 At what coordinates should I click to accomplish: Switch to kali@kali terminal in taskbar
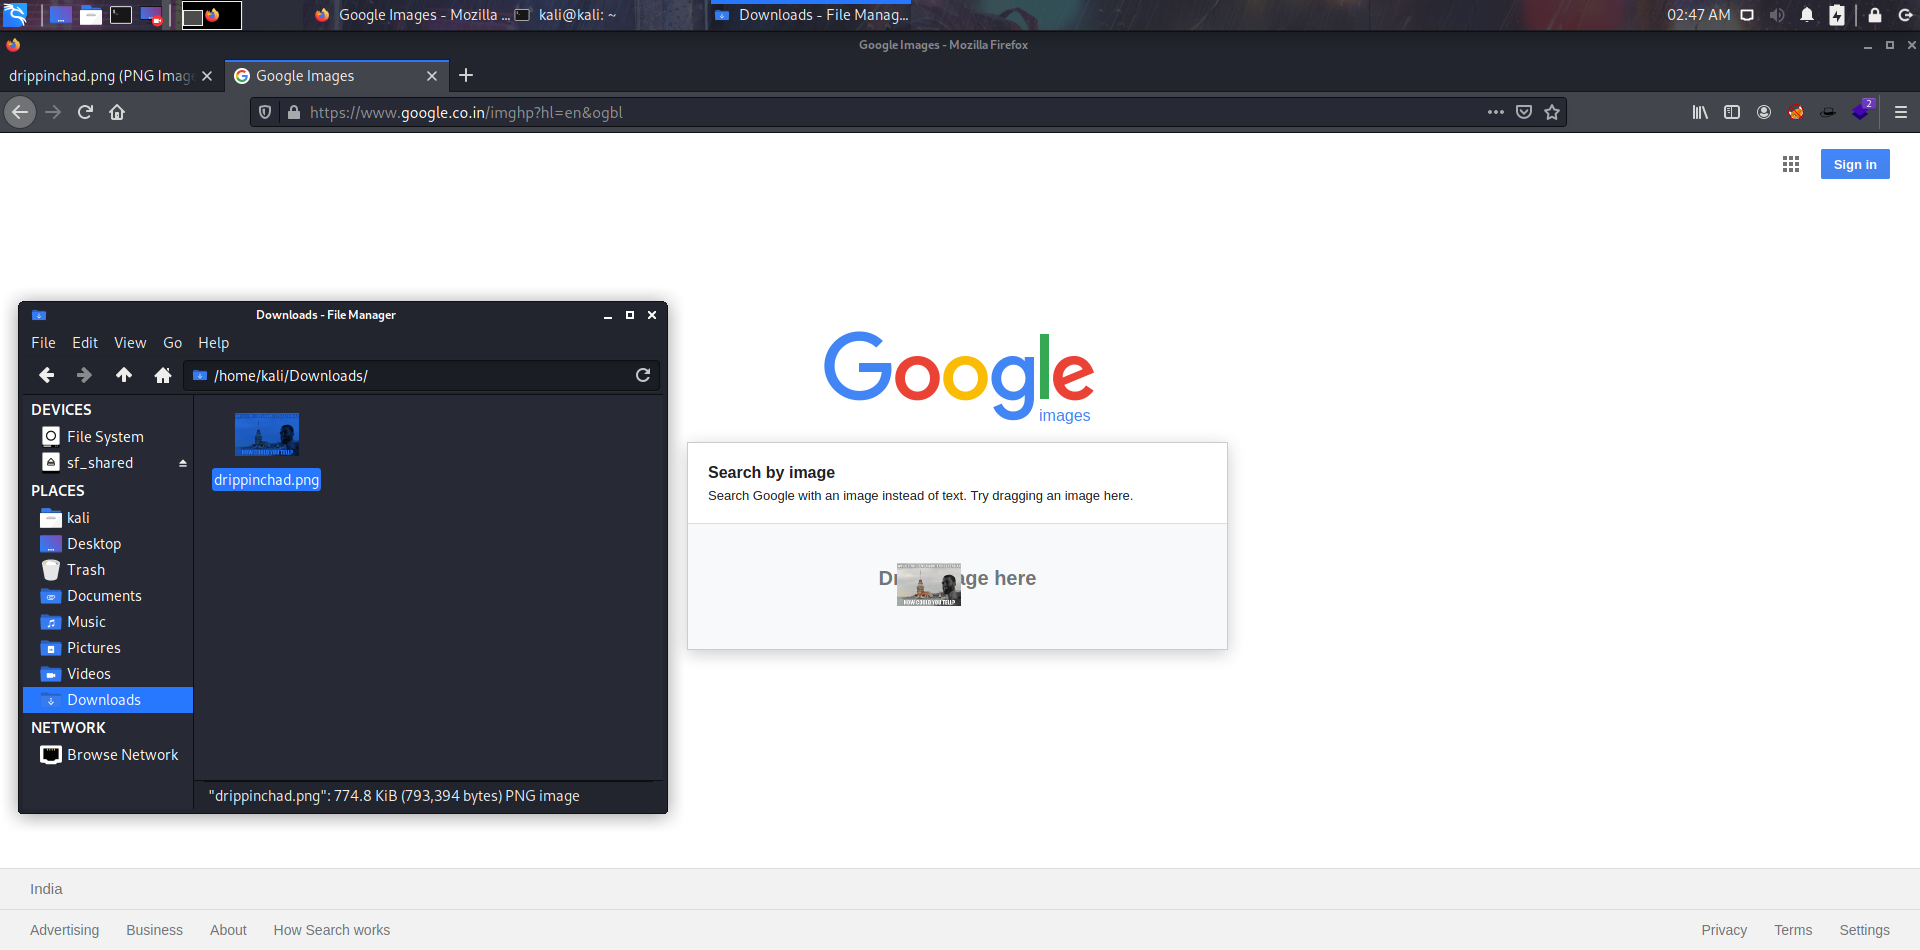click(x=567, y=15)
